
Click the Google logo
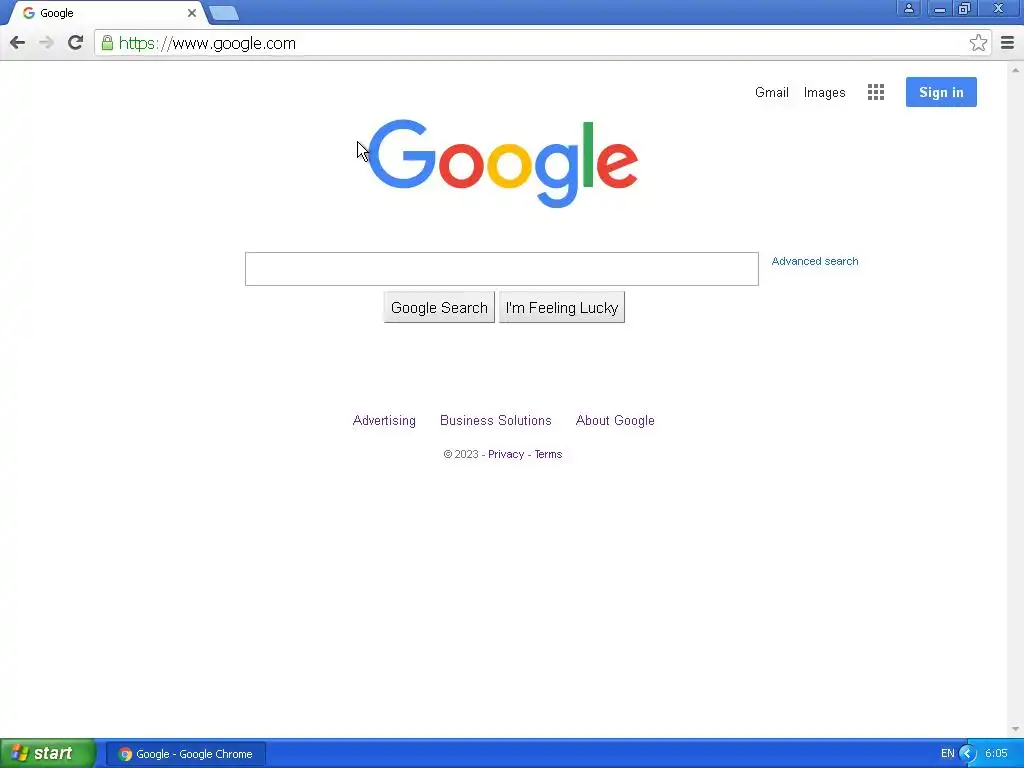click(x=503, y=163)
